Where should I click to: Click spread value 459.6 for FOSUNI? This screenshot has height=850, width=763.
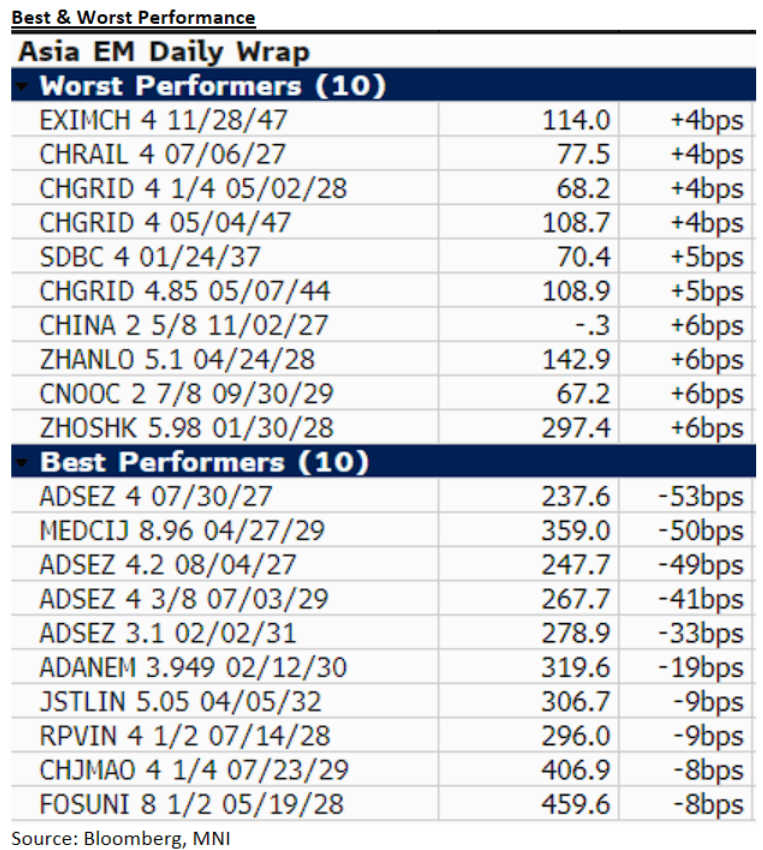(576, 804)
